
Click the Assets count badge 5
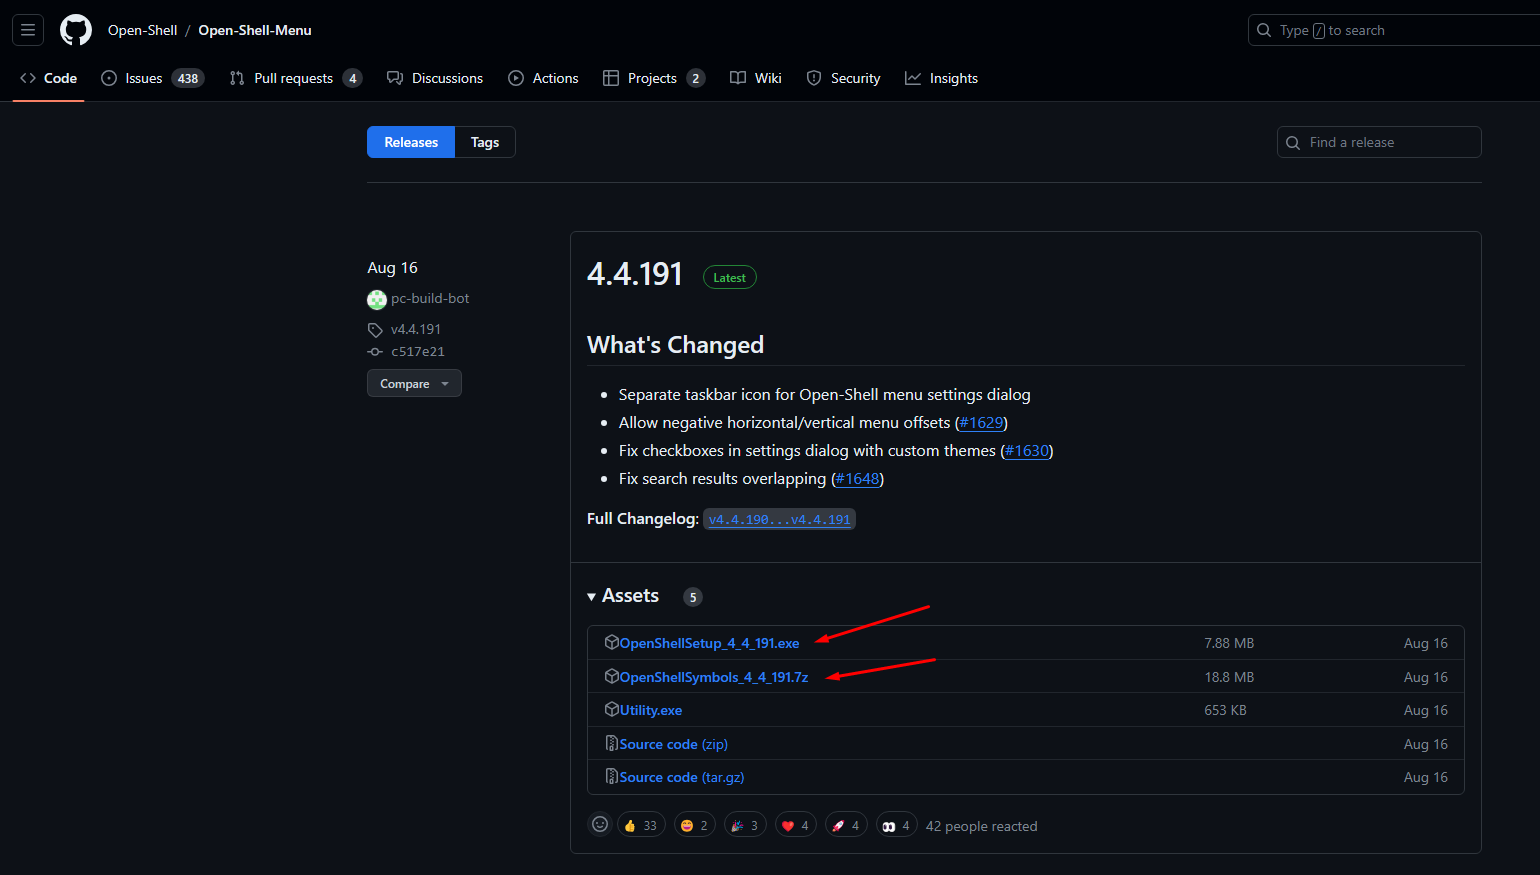pos(693,597)
